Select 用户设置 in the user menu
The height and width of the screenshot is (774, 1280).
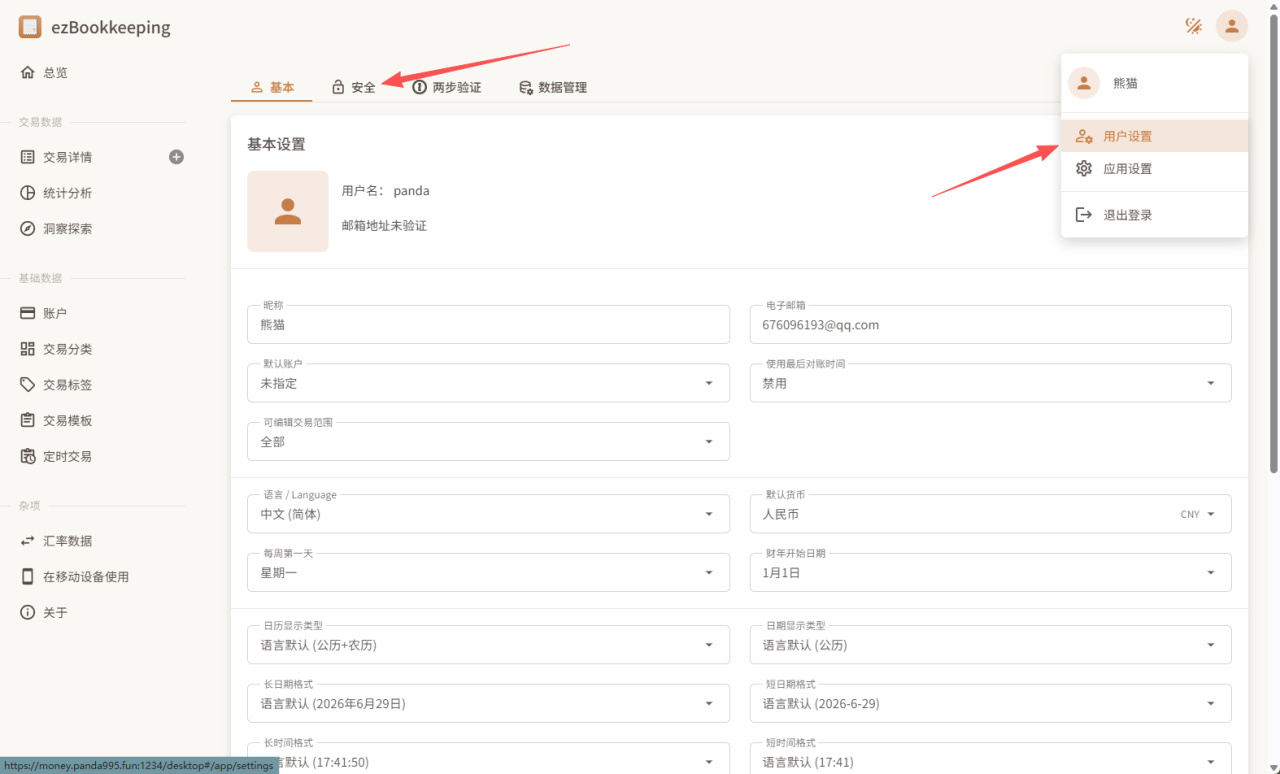click(x=1154, y=137)
